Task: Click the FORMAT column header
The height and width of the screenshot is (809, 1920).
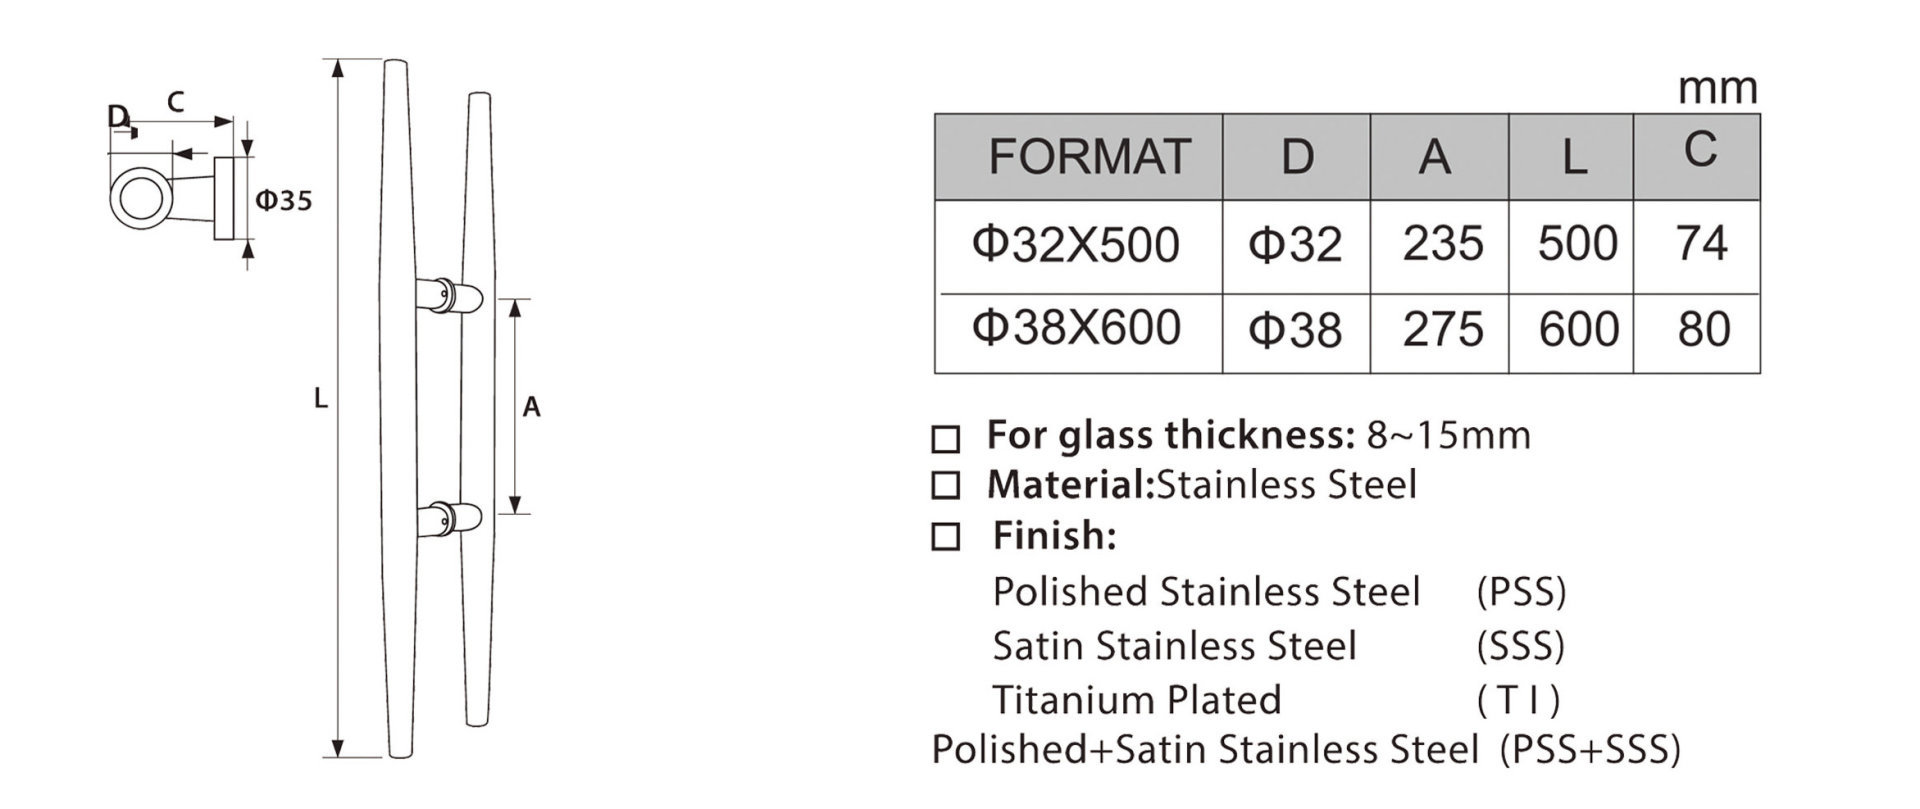Action: tap(1079, 157)
